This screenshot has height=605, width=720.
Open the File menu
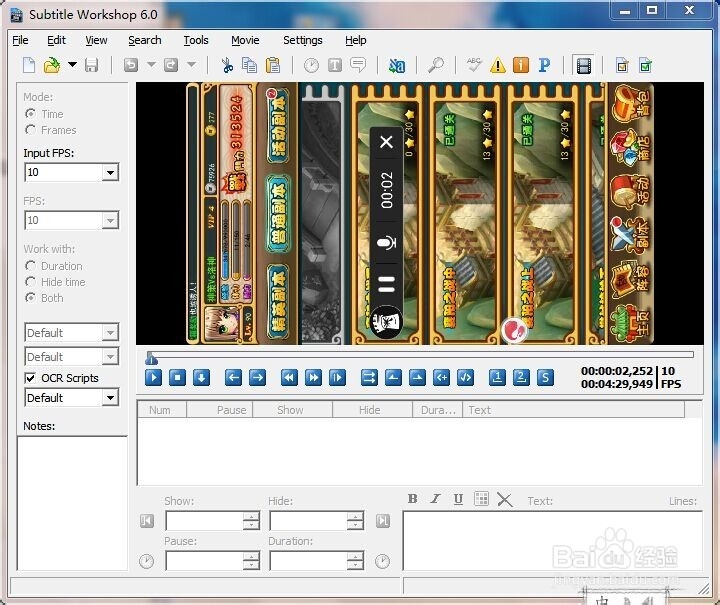pos(20,40)
